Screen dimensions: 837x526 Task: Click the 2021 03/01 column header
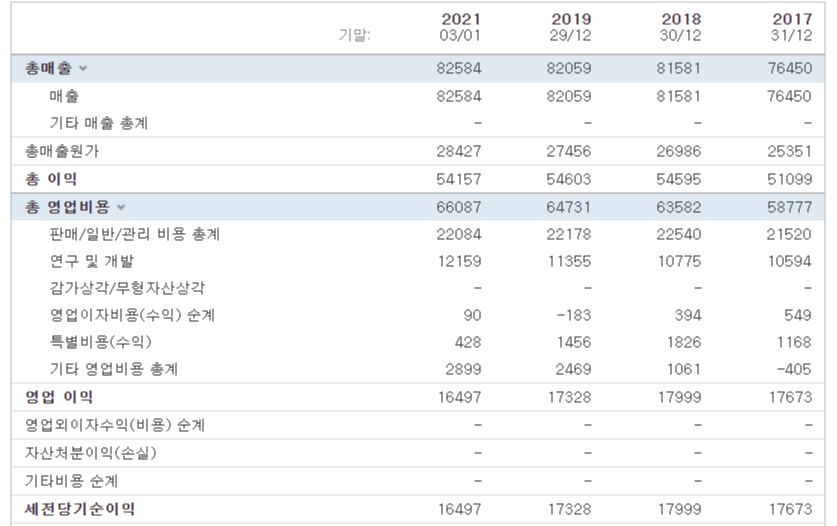point(461,27)
